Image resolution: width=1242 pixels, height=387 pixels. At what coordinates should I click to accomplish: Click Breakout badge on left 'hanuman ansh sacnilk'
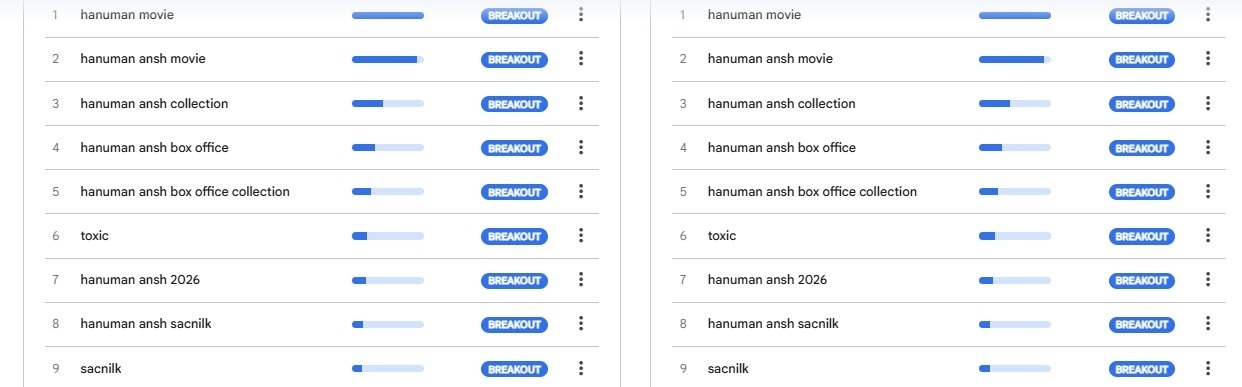[514, 325]
